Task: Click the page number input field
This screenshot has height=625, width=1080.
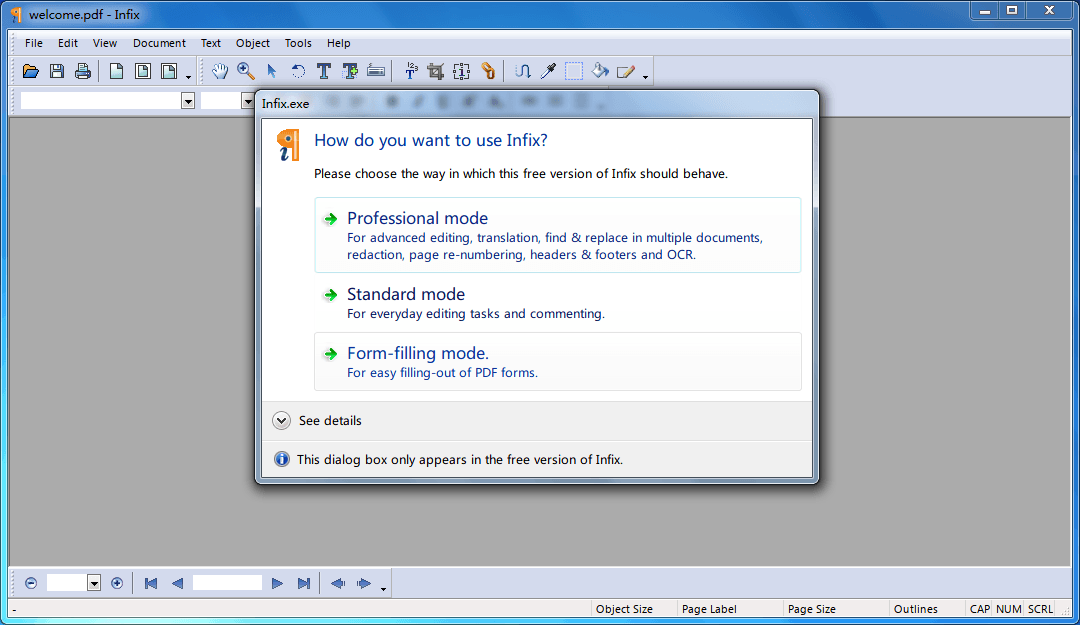Action: pyautogui.click(x=227, y=583)
